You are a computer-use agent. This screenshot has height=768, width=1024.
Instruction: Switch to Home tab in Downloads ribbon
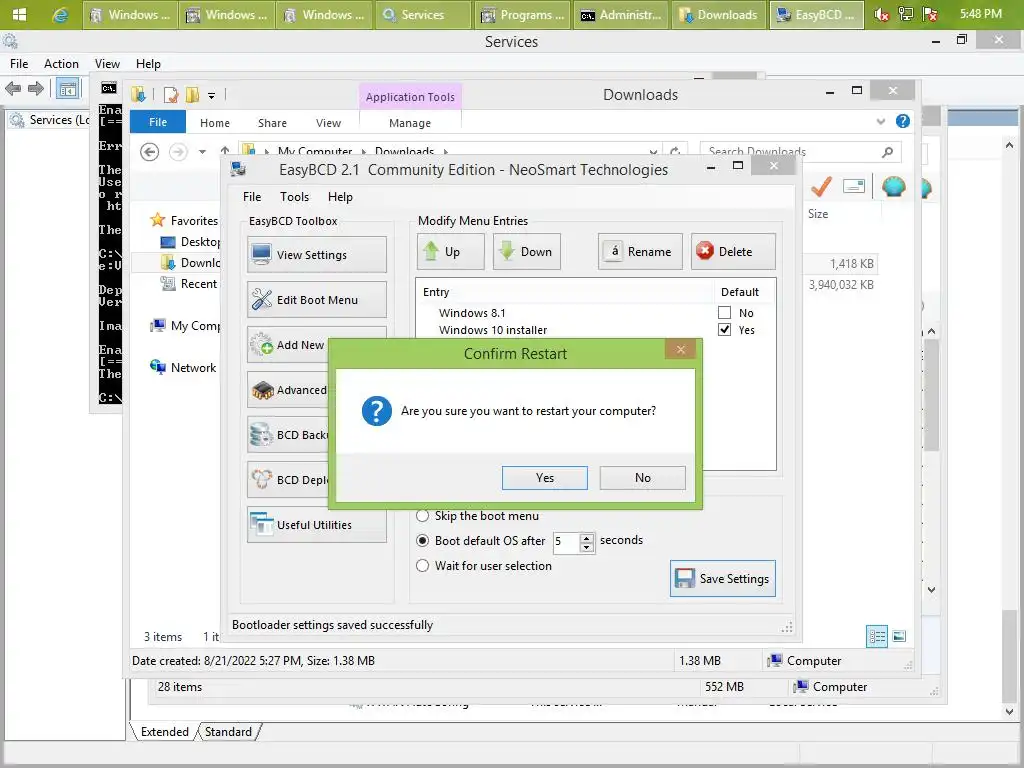coord(214,123)
